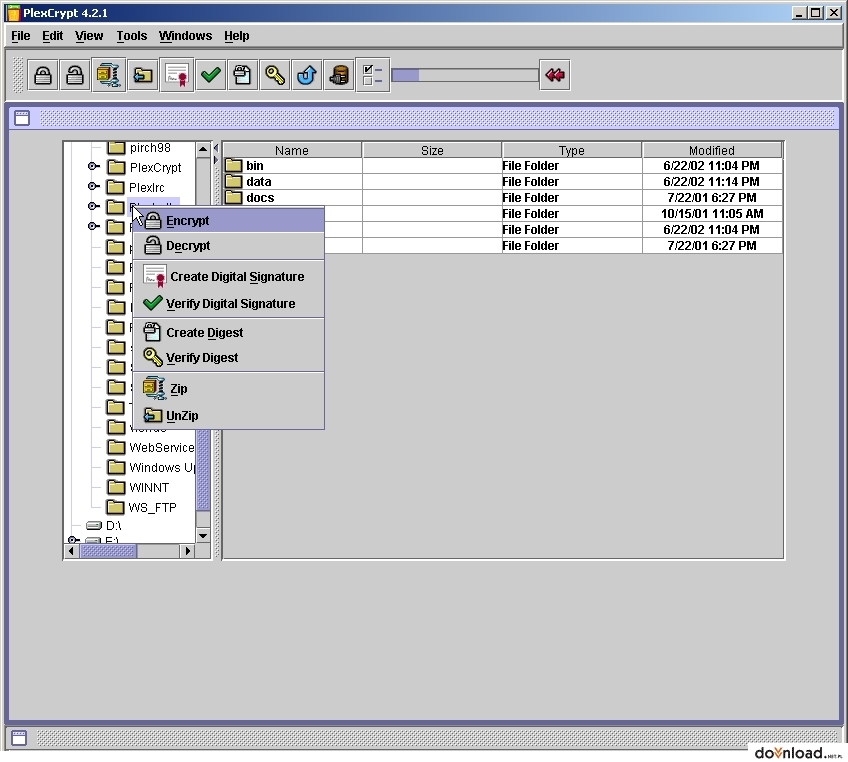Select Verify Digital Signature in context menu
Screen dimensions: 848x762
click(x=229, y=303)
